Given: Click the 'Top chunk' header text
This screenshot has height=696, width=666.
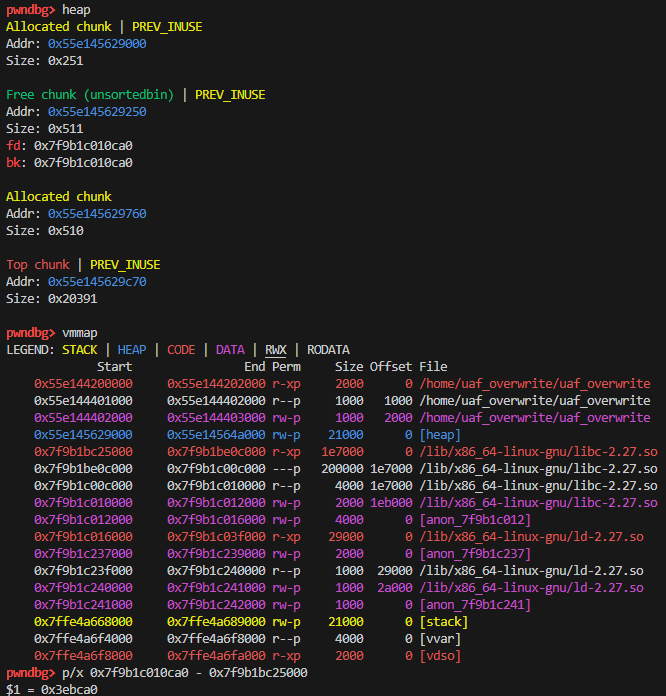Looking at the screenshot, I should pos(38,265).
